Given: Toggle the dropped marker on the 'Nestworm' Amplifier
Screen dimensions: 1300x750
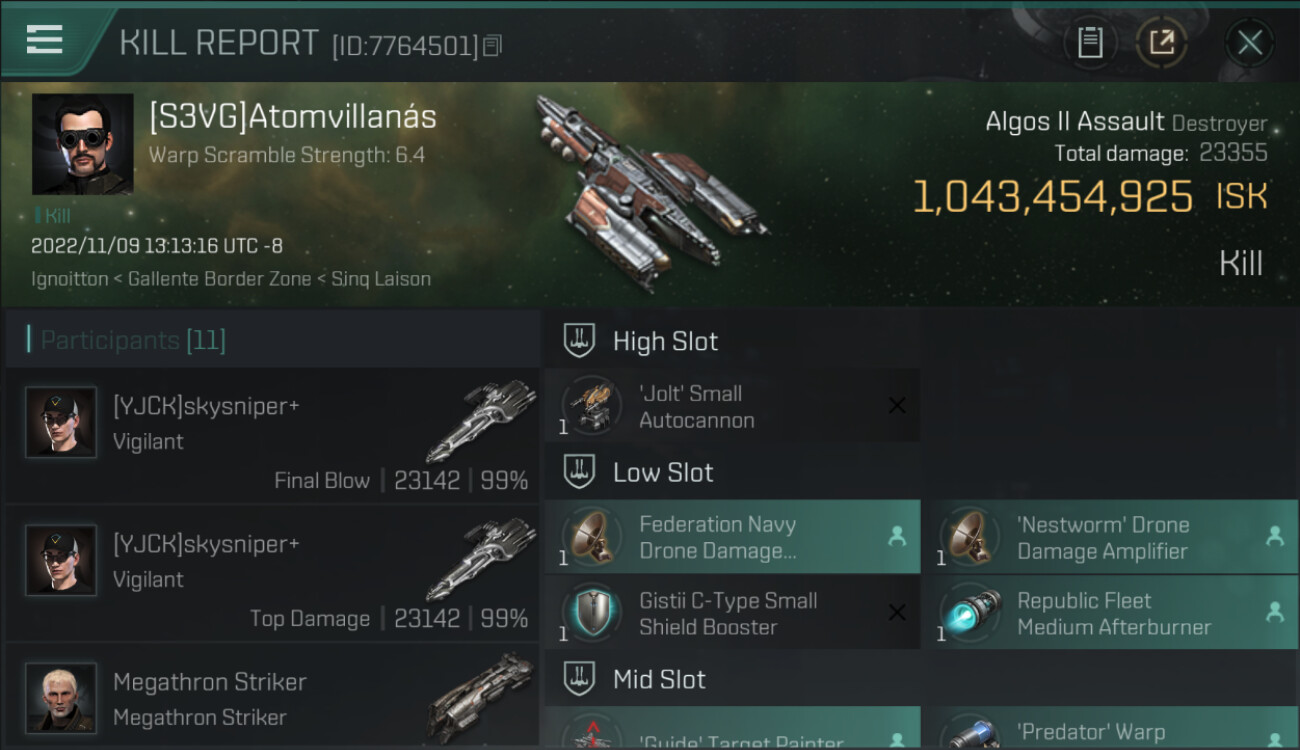Looking at the screenshot, I should point(1275,537).
